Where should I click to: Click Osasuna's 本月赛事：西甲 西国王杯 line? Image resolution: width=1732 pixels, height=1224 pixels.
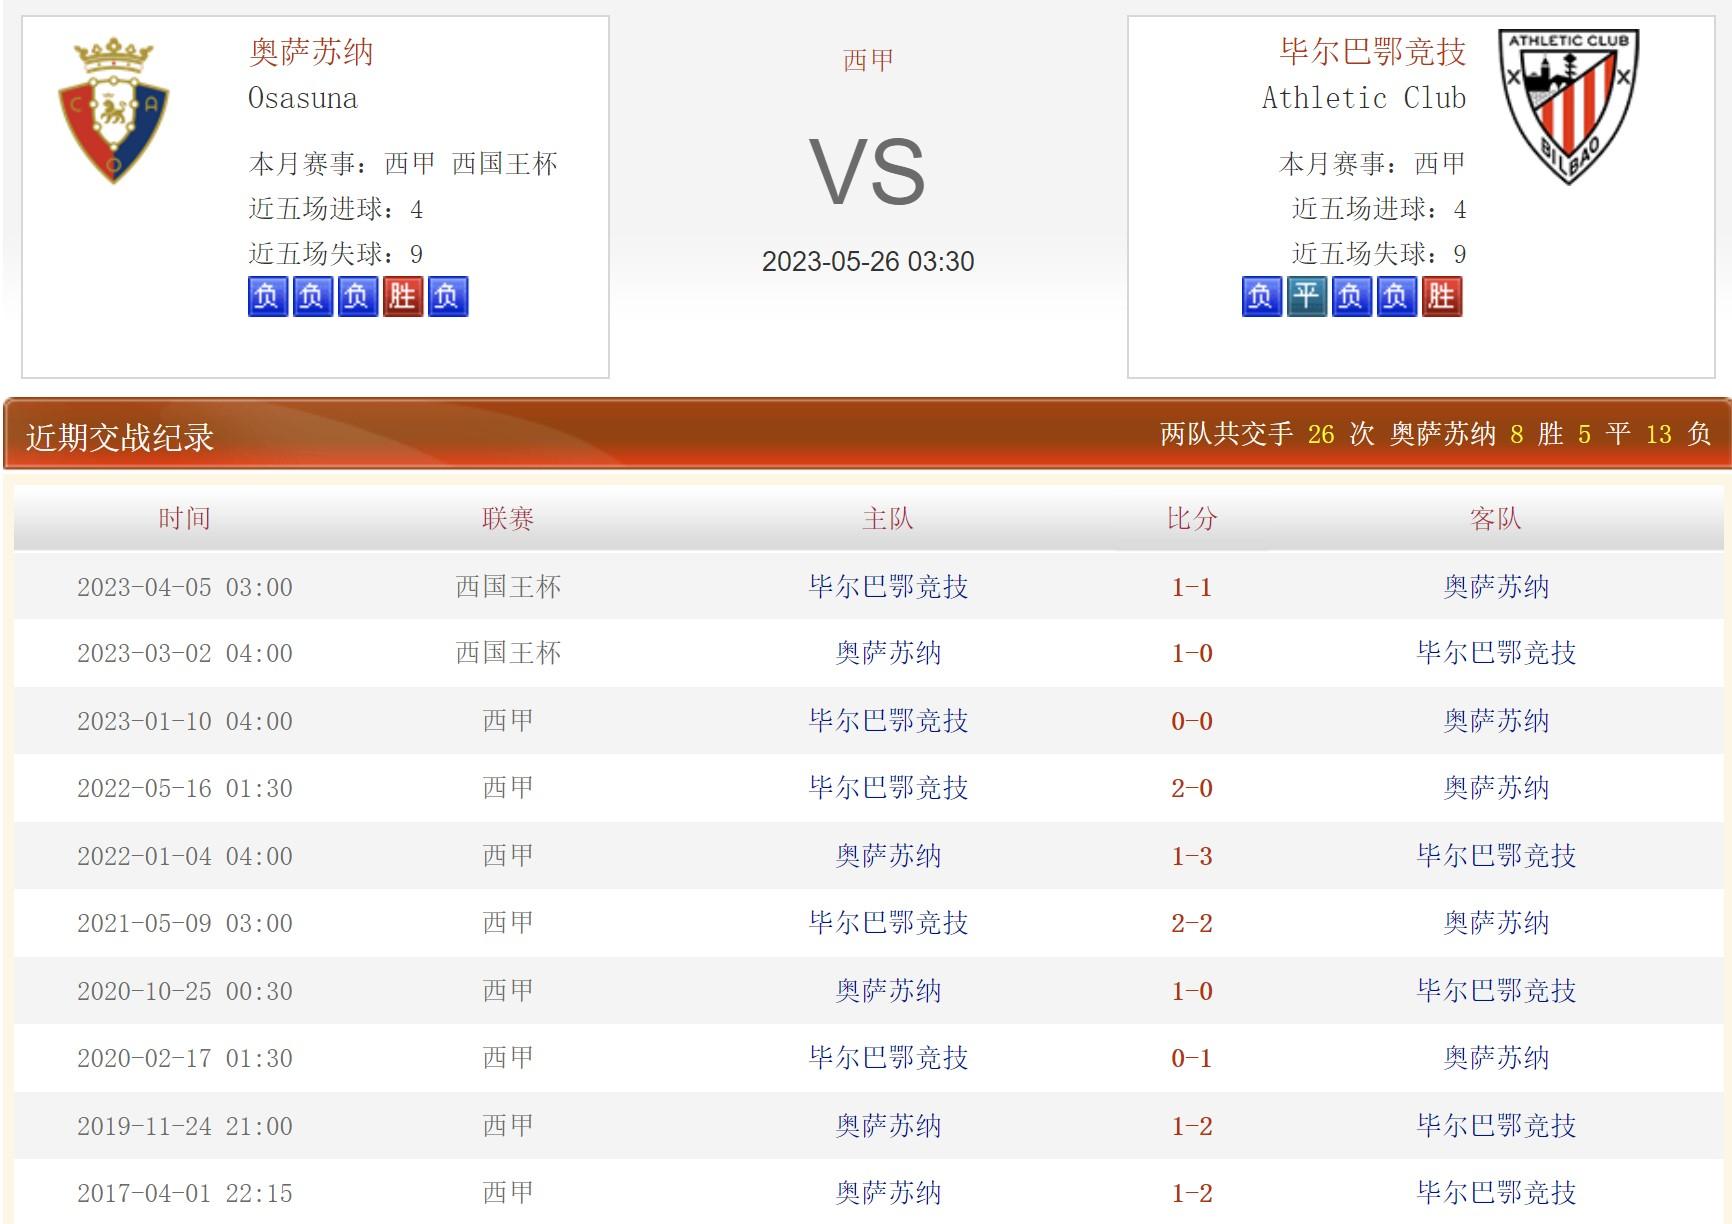coord(403,164)
